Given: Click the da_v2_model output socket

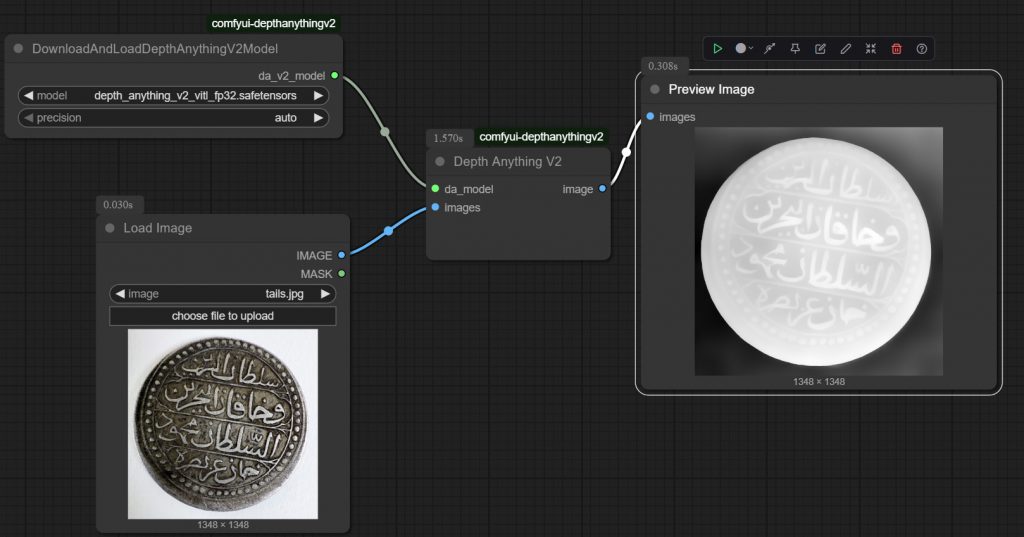Looking at the screenshot, I should (x=334, y=75).
